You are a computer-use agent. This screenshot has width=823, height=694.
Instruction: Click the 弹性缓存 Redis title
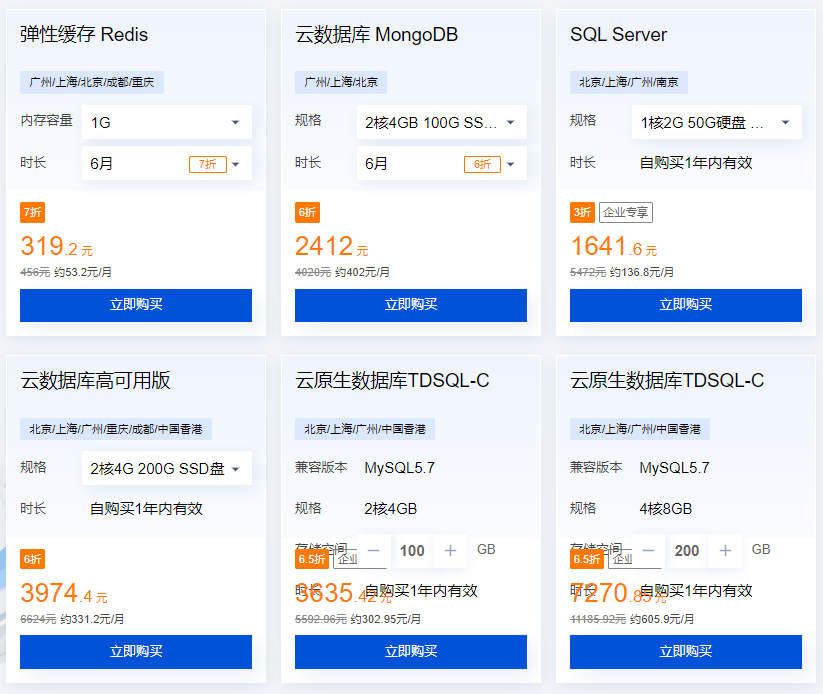(x=84, y=35)
